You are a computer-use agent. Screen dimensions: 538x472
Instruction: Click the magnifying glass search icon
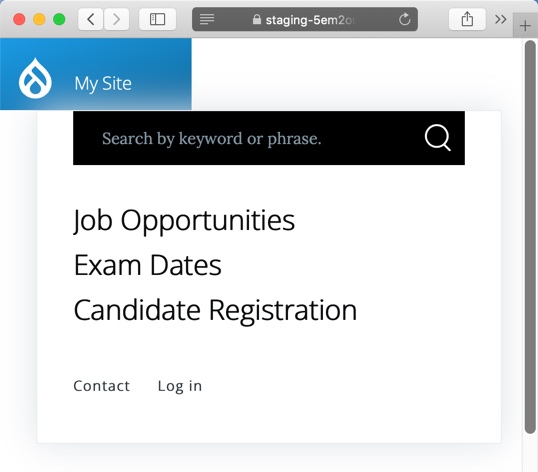[437, 138]
